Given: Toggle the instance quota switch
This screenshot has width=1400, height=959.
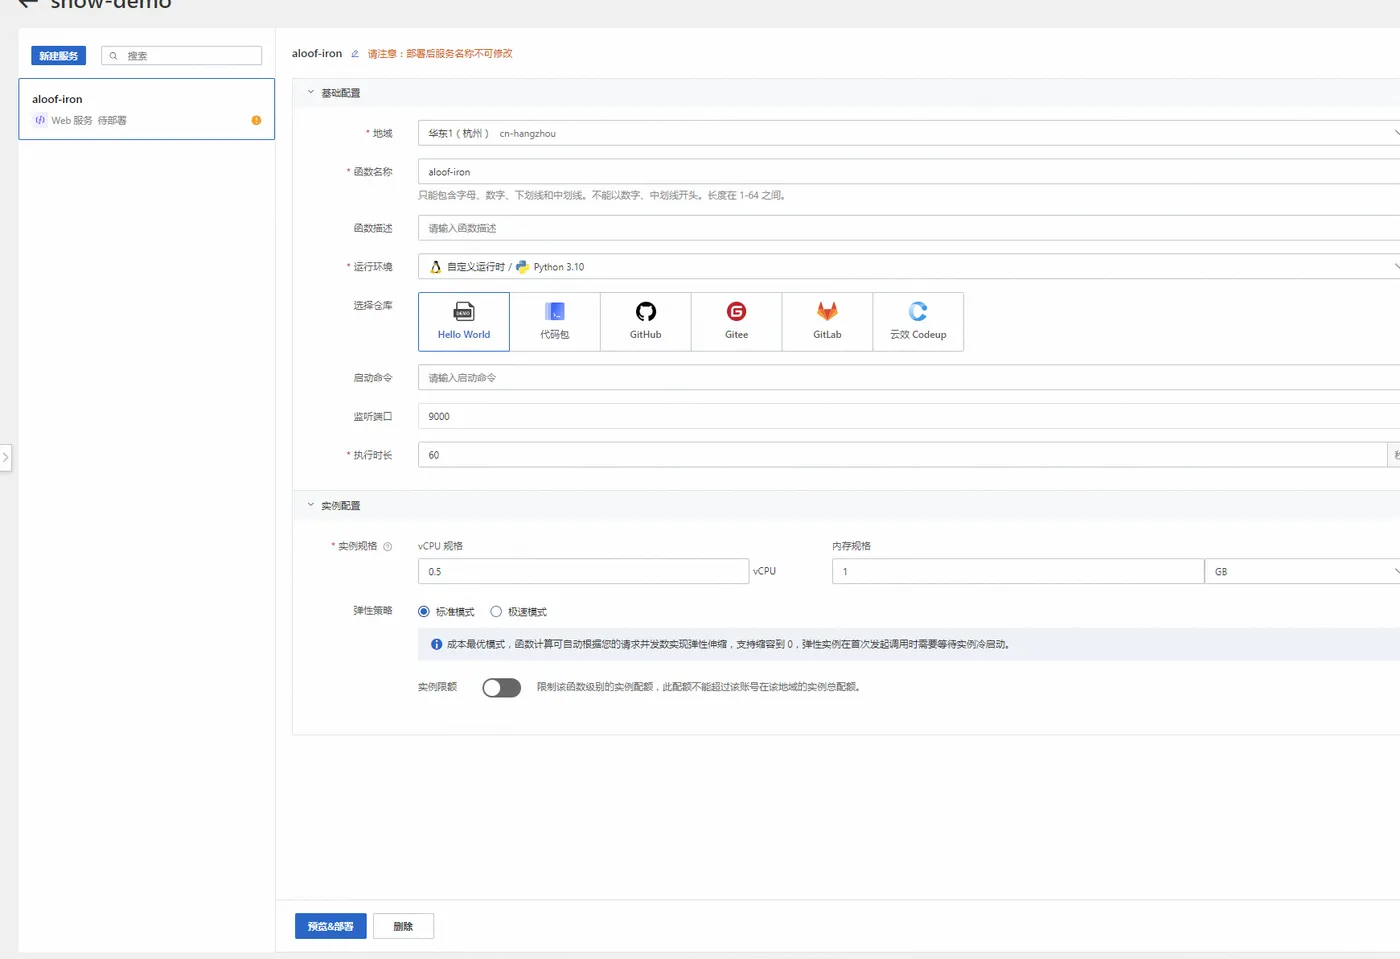Looking at the screenshot, I should (x=502, y=687).
